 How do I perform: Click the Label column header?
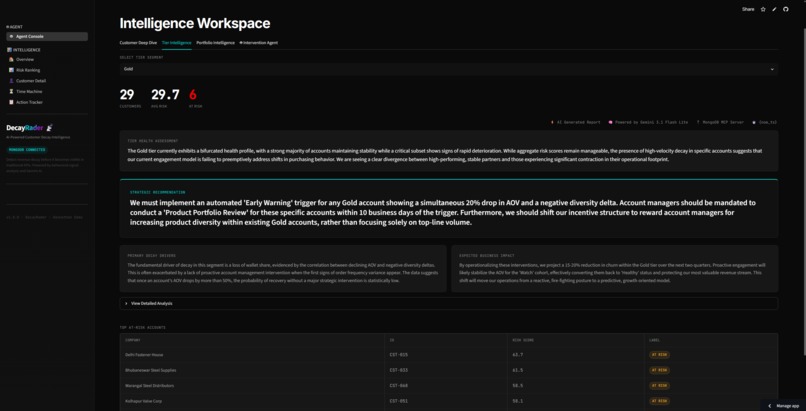pos(654,340)
